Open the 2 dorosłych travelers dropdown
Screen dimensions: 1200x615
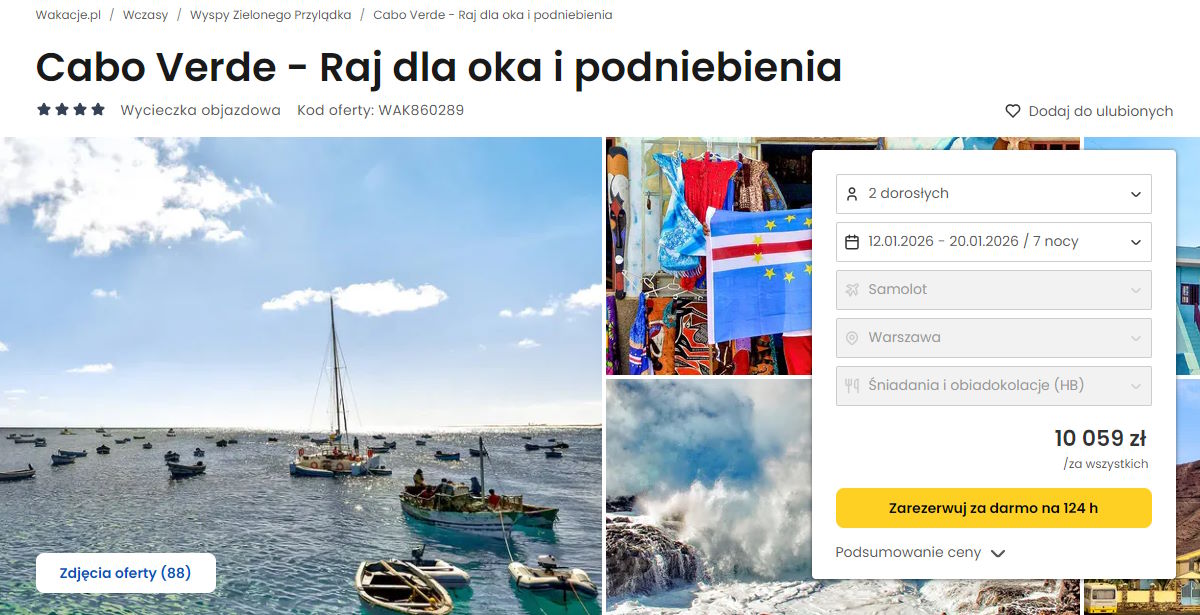pyautogui.click(x=994, y=194)
